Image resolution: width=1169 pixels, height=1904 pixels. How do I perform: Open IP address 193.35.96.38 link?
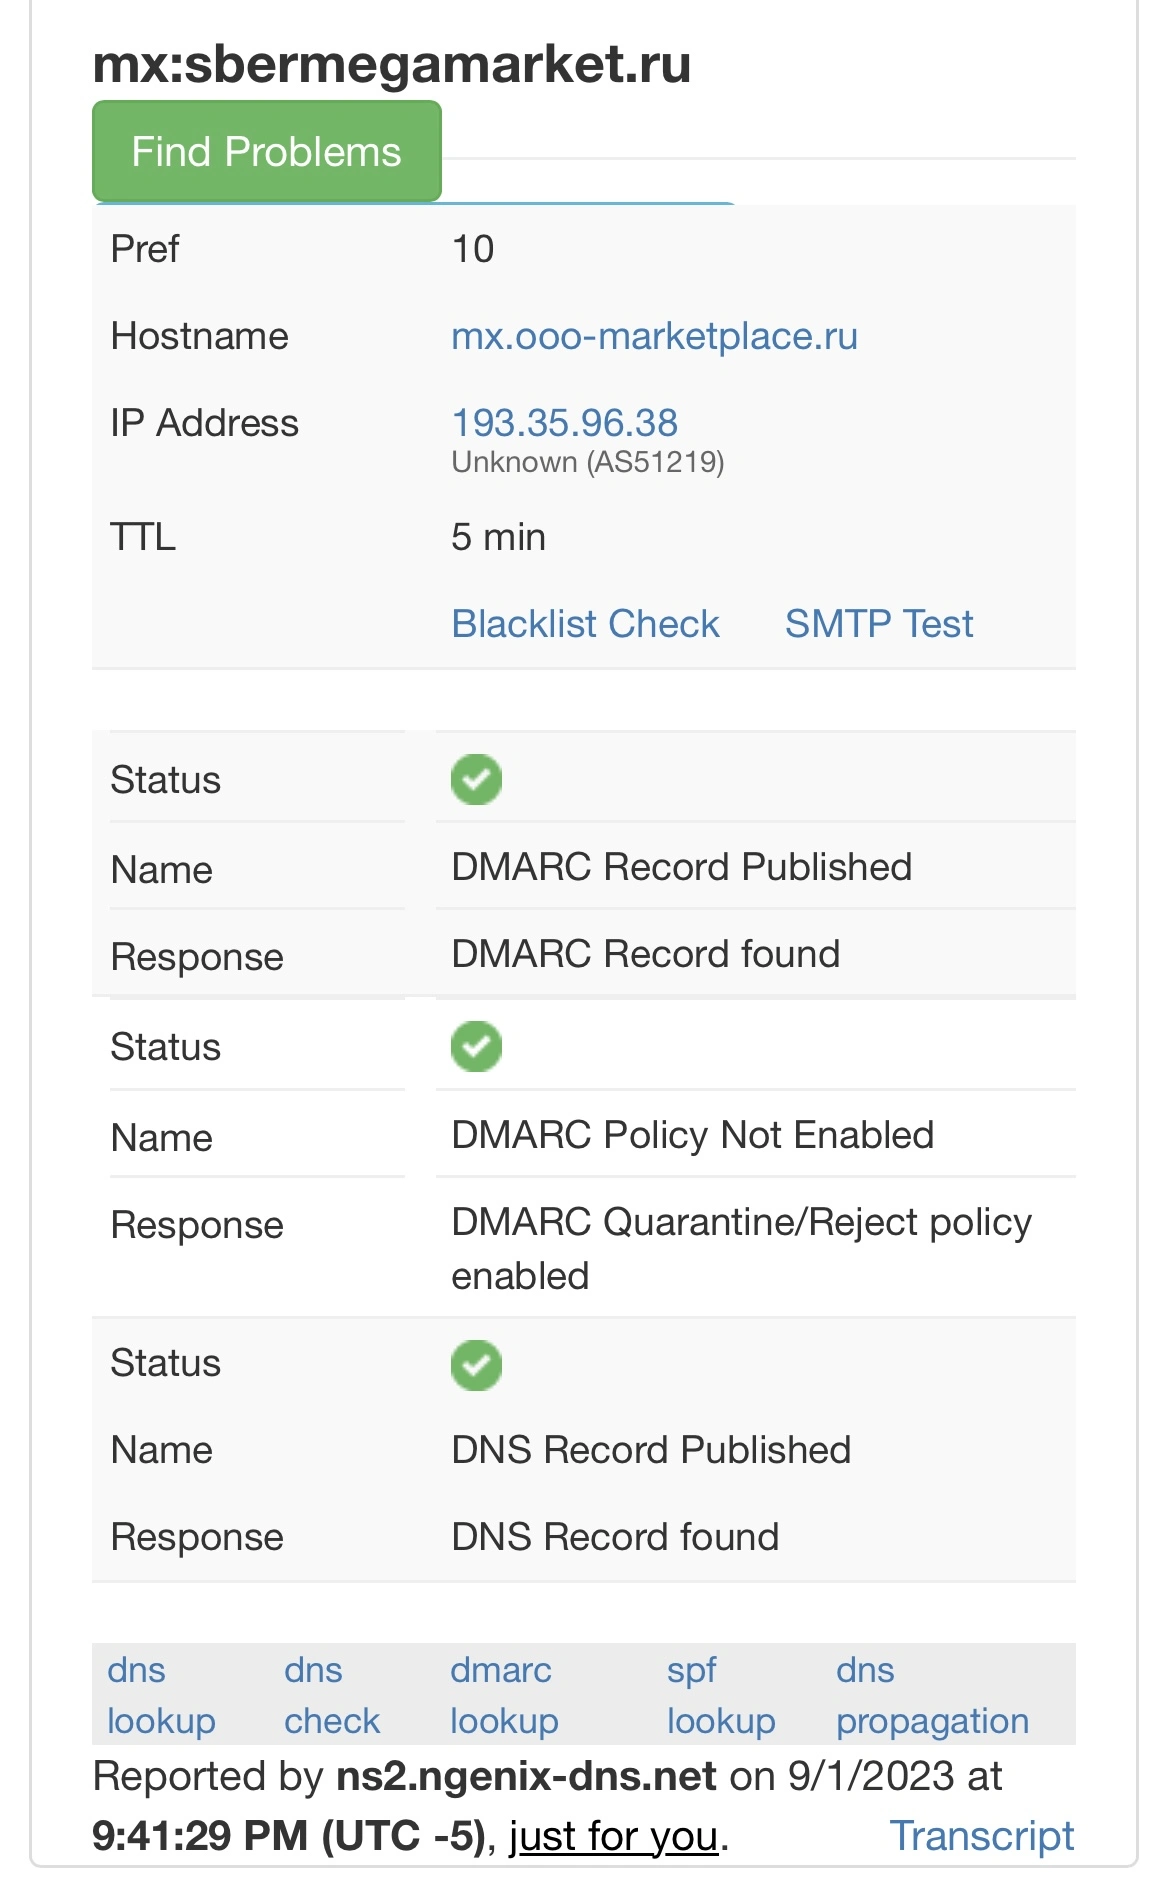click(x=565, y=422)
